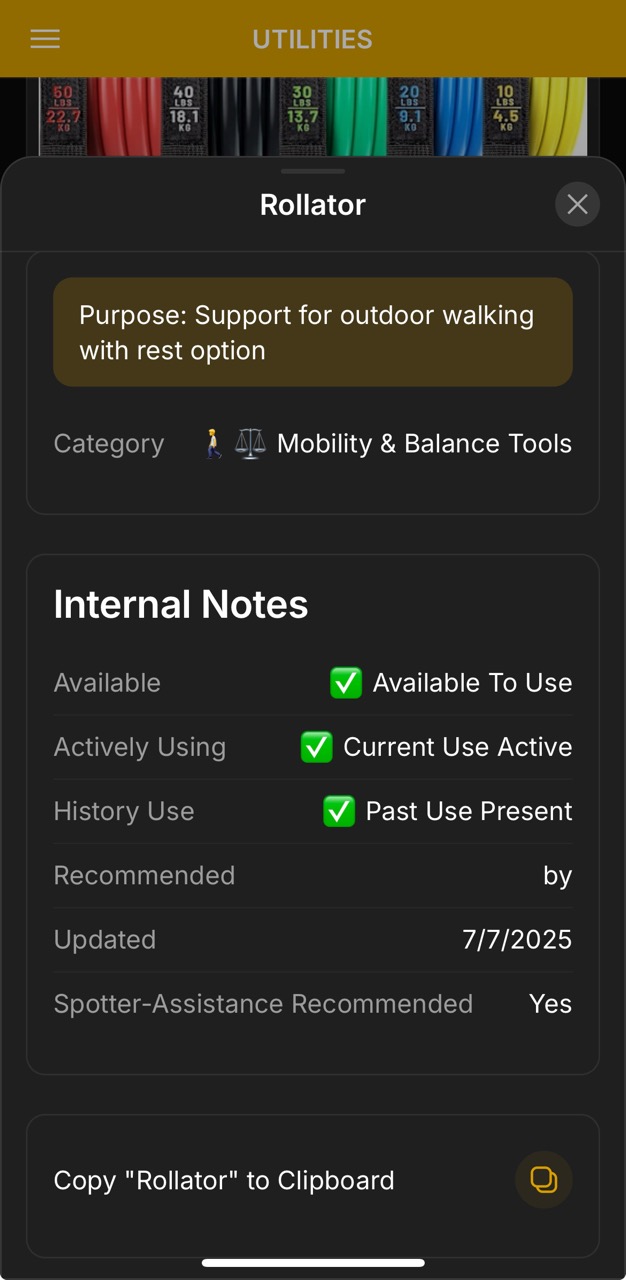Expand the "Recommended by" row
The width and height of the screenshot is (626, 1280).
click(x=313, y=875)
